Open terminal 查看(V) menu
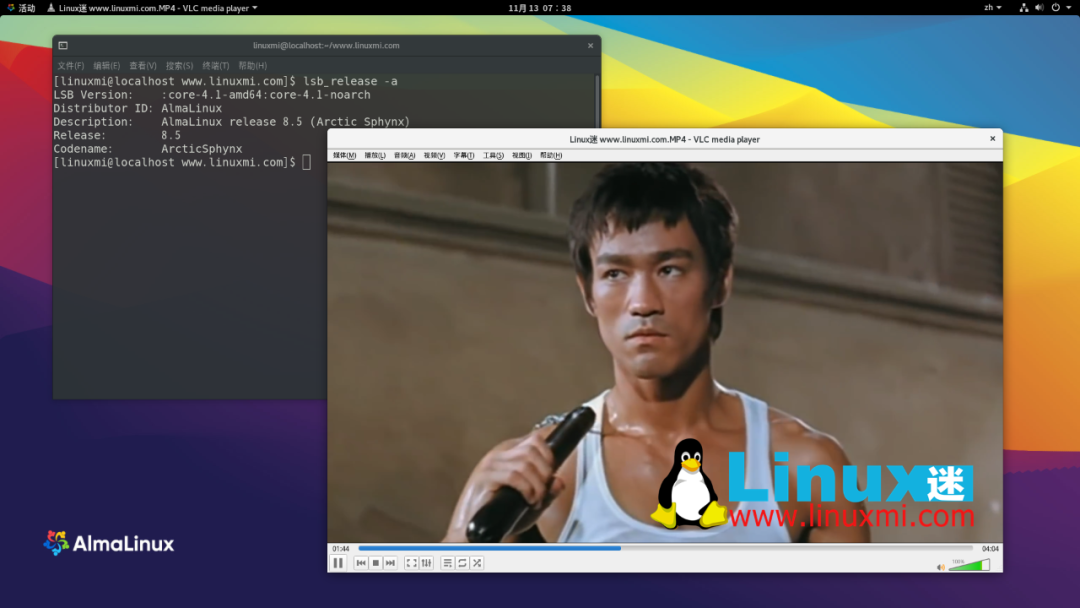This screenshot has width=1080, height=608. [x=143, y=66]
